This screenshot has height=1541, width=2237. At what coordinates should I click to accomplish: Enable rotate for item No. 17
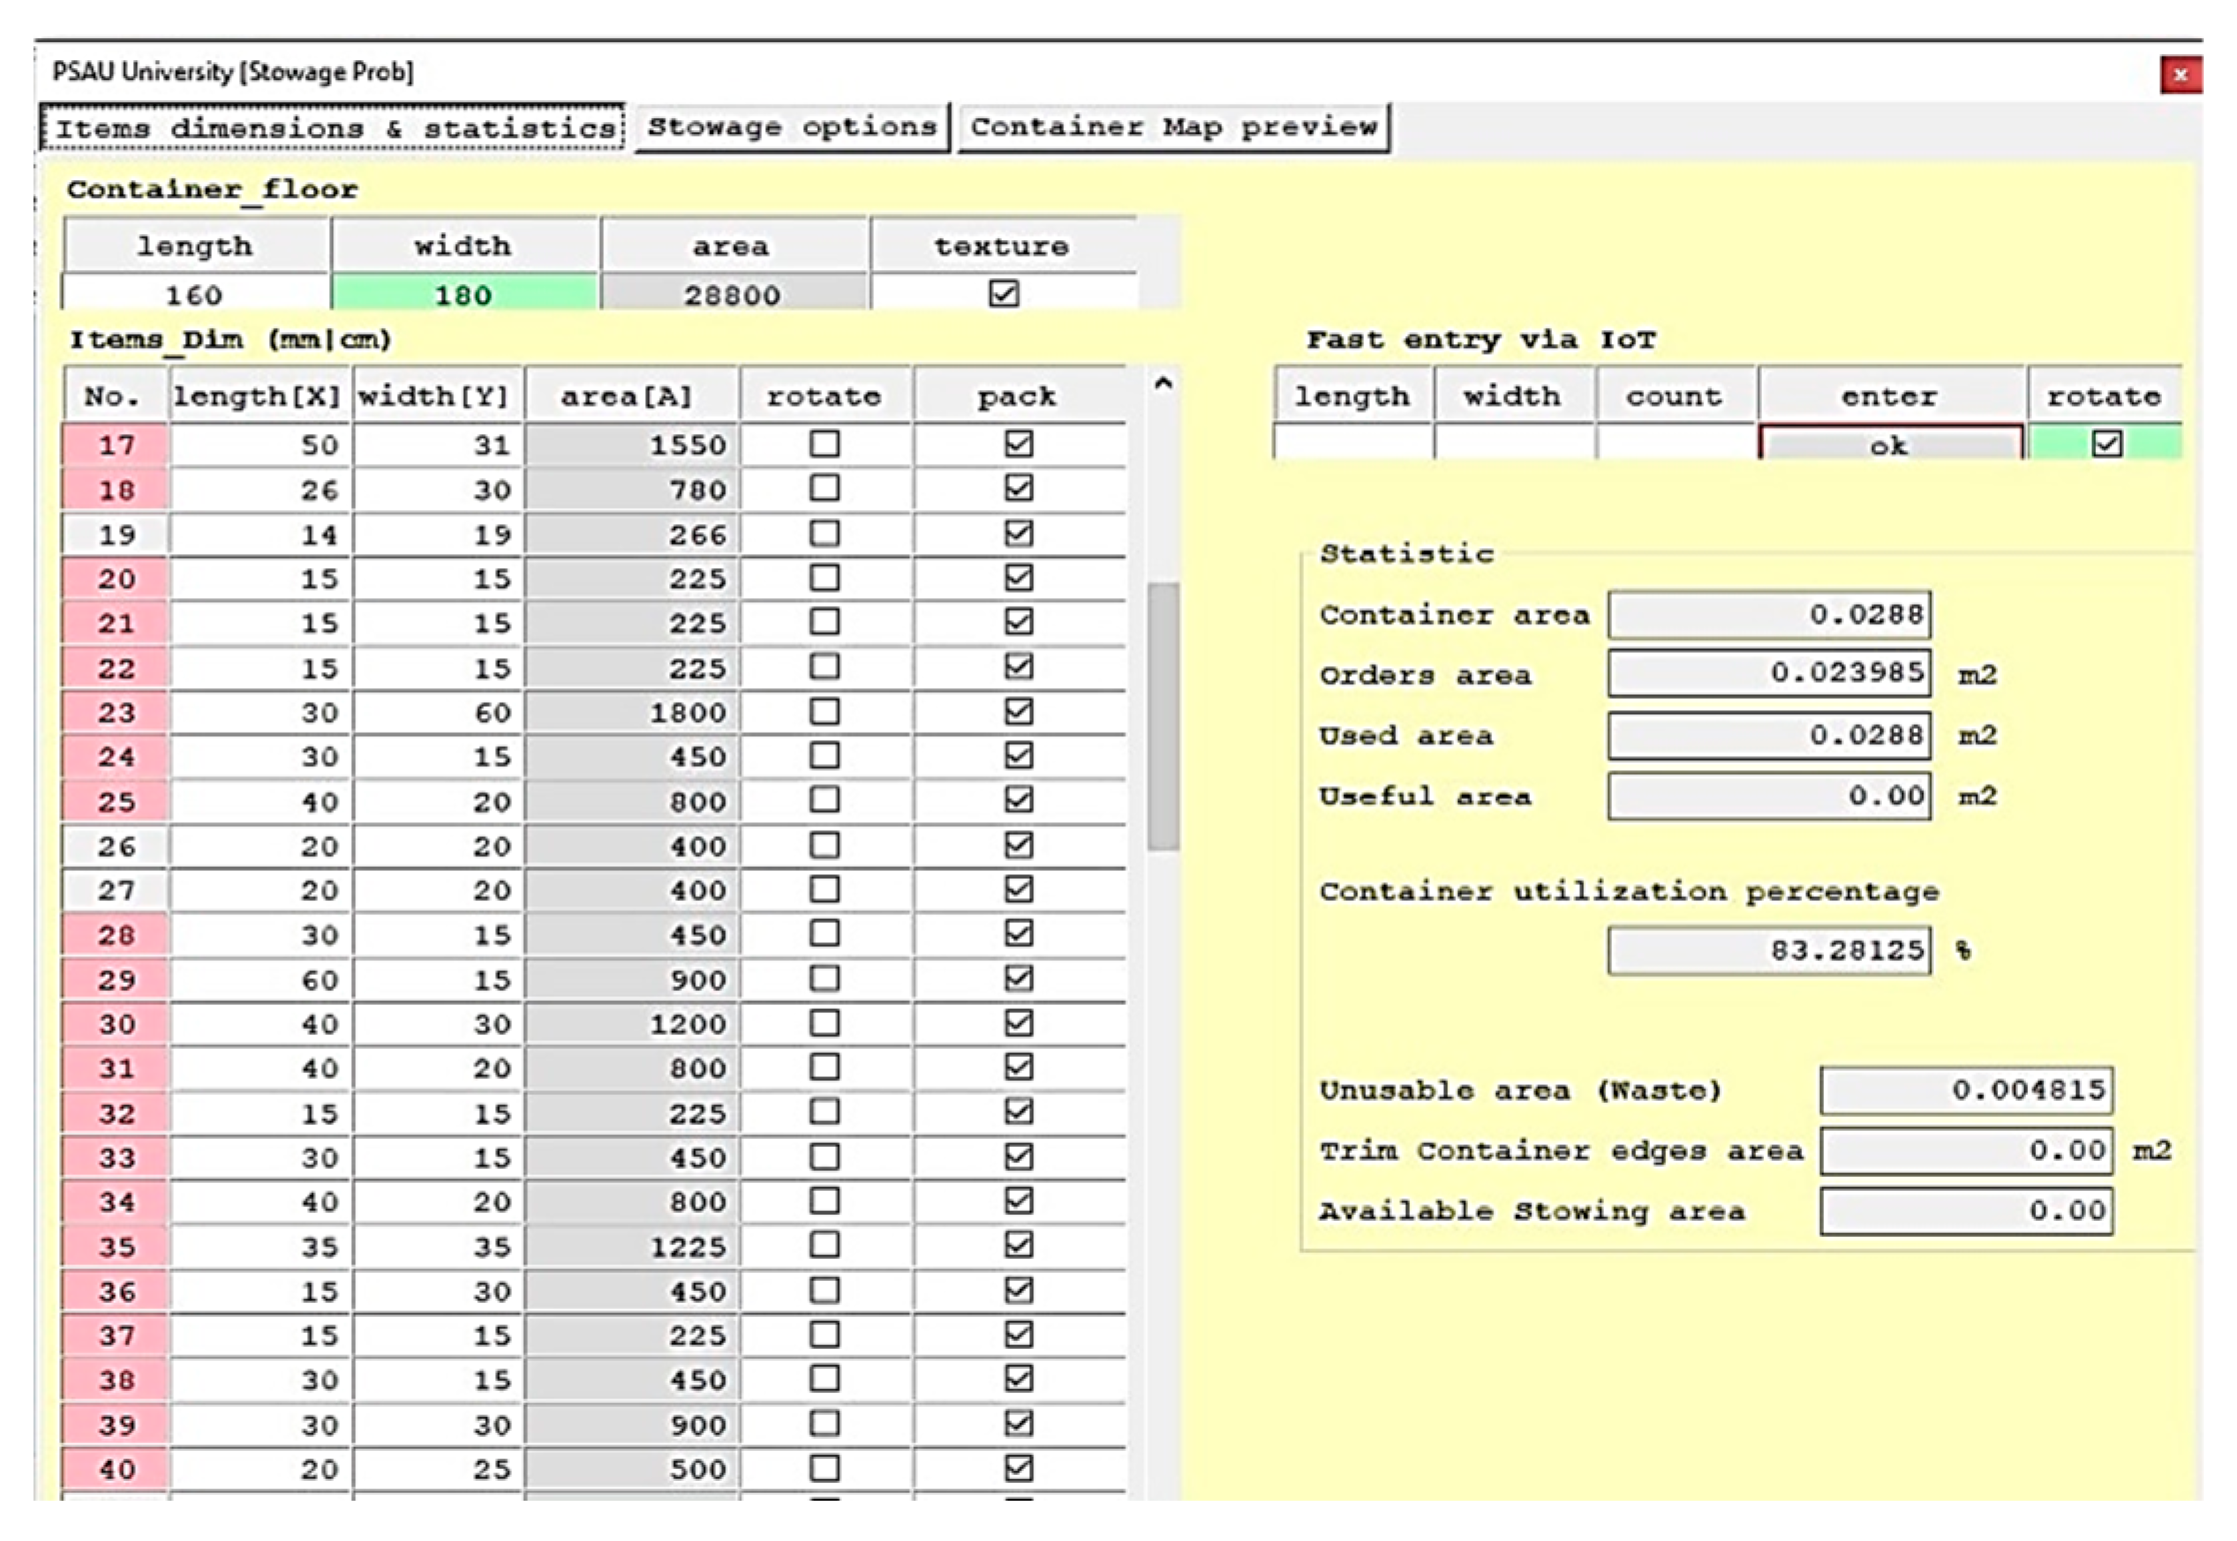[x=824, y=443]
